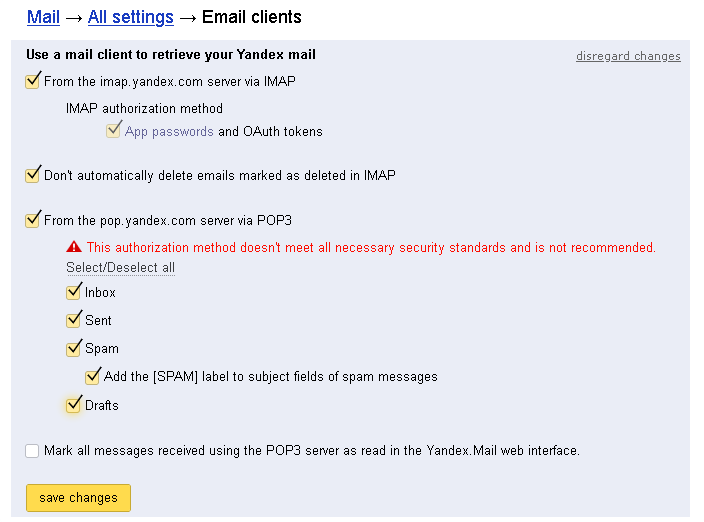Screen dimensions: 704x522
Task: Uncheck the Inbox folder checkbox
Action: (x=73, y=292)
